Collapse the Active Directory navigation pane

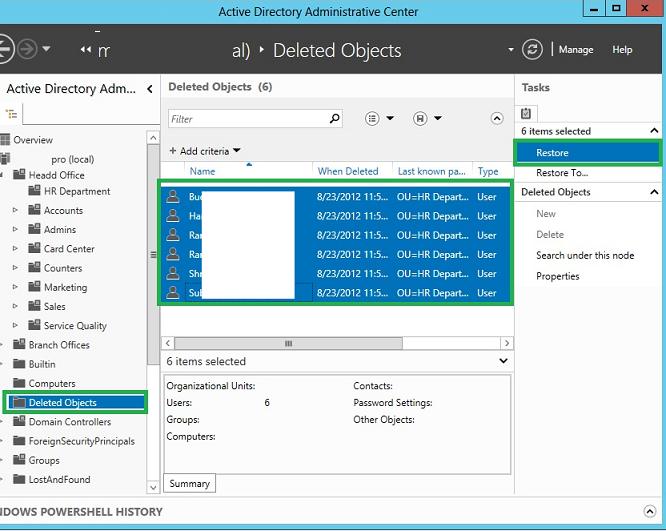point(150,89)
